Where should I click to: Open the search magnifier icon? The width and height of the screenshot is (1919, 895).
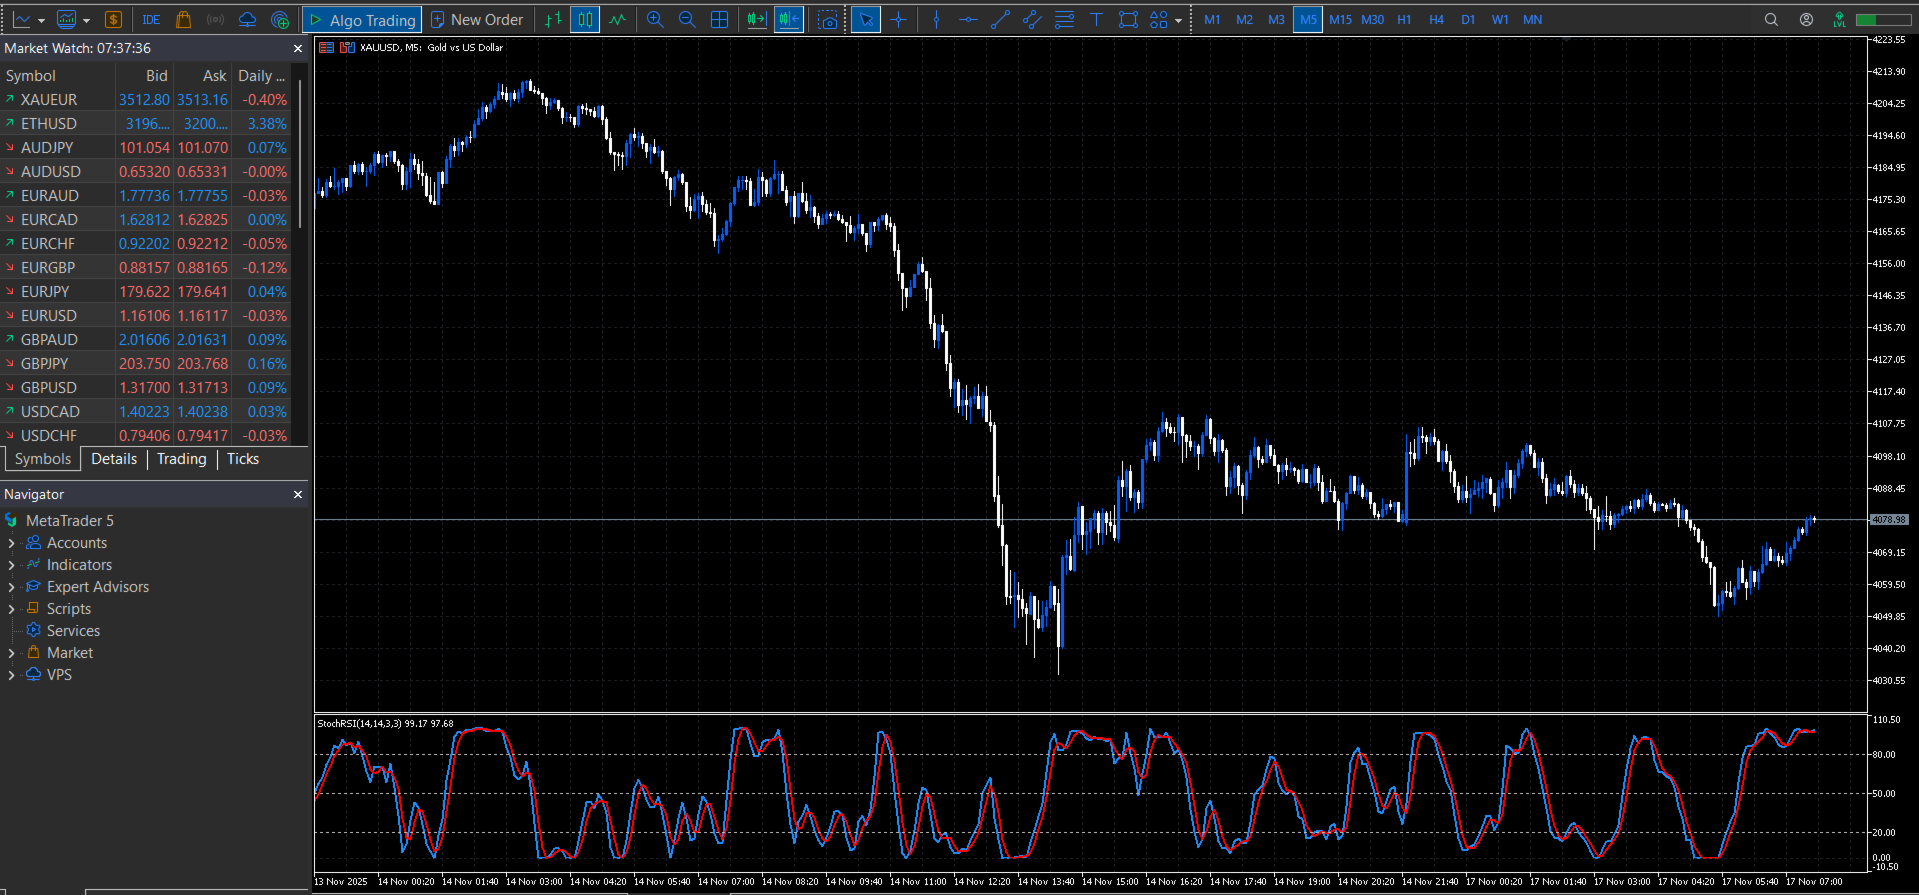[1771, 19]
